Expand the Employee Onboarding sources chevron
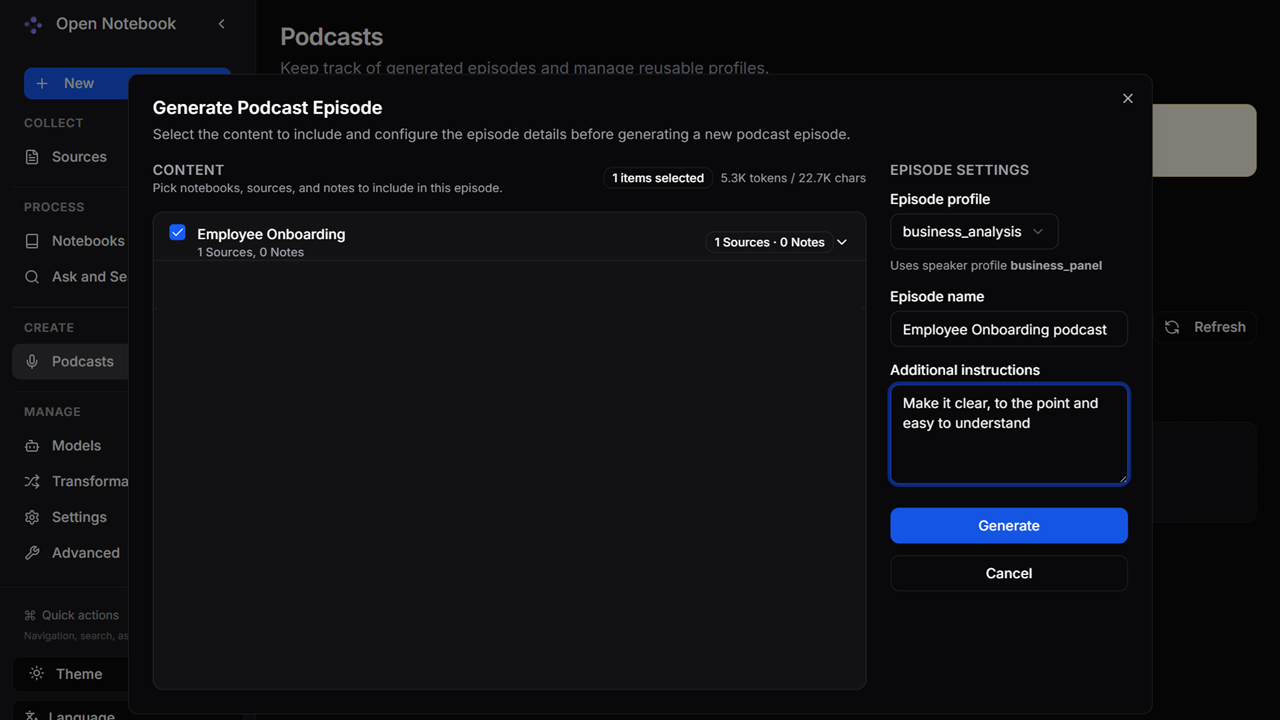Image resolution: width=1280 pixels, height=720 pixels. pos(842,242)
